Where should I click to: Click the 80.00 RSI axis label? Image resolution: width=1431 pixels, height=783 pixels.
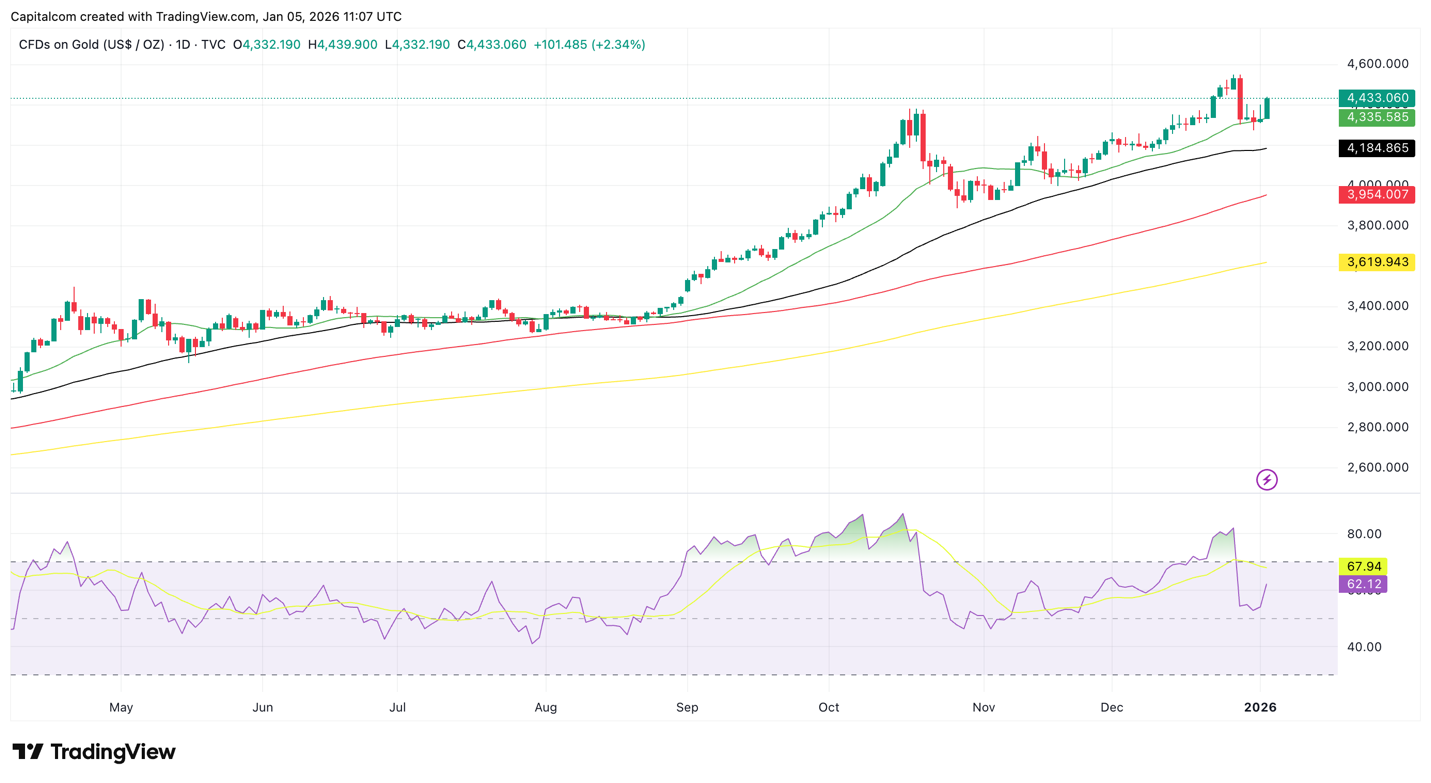pyautogui.click(x=1365, y=534)
